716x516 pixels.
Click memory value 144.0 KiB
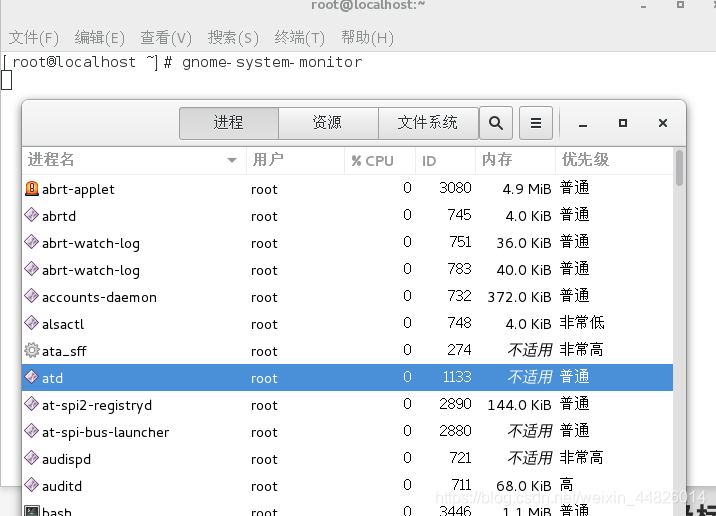point(519,405)
